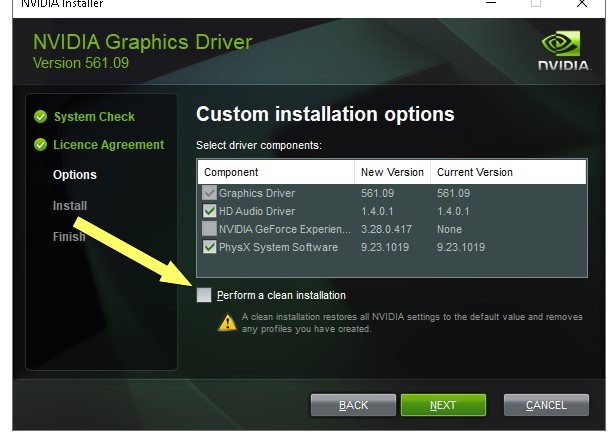This screenshot has width=614, height=447.
Task: Click HD Audio Driver current version 1.4.0.1
Action: (x=453, y=211)
